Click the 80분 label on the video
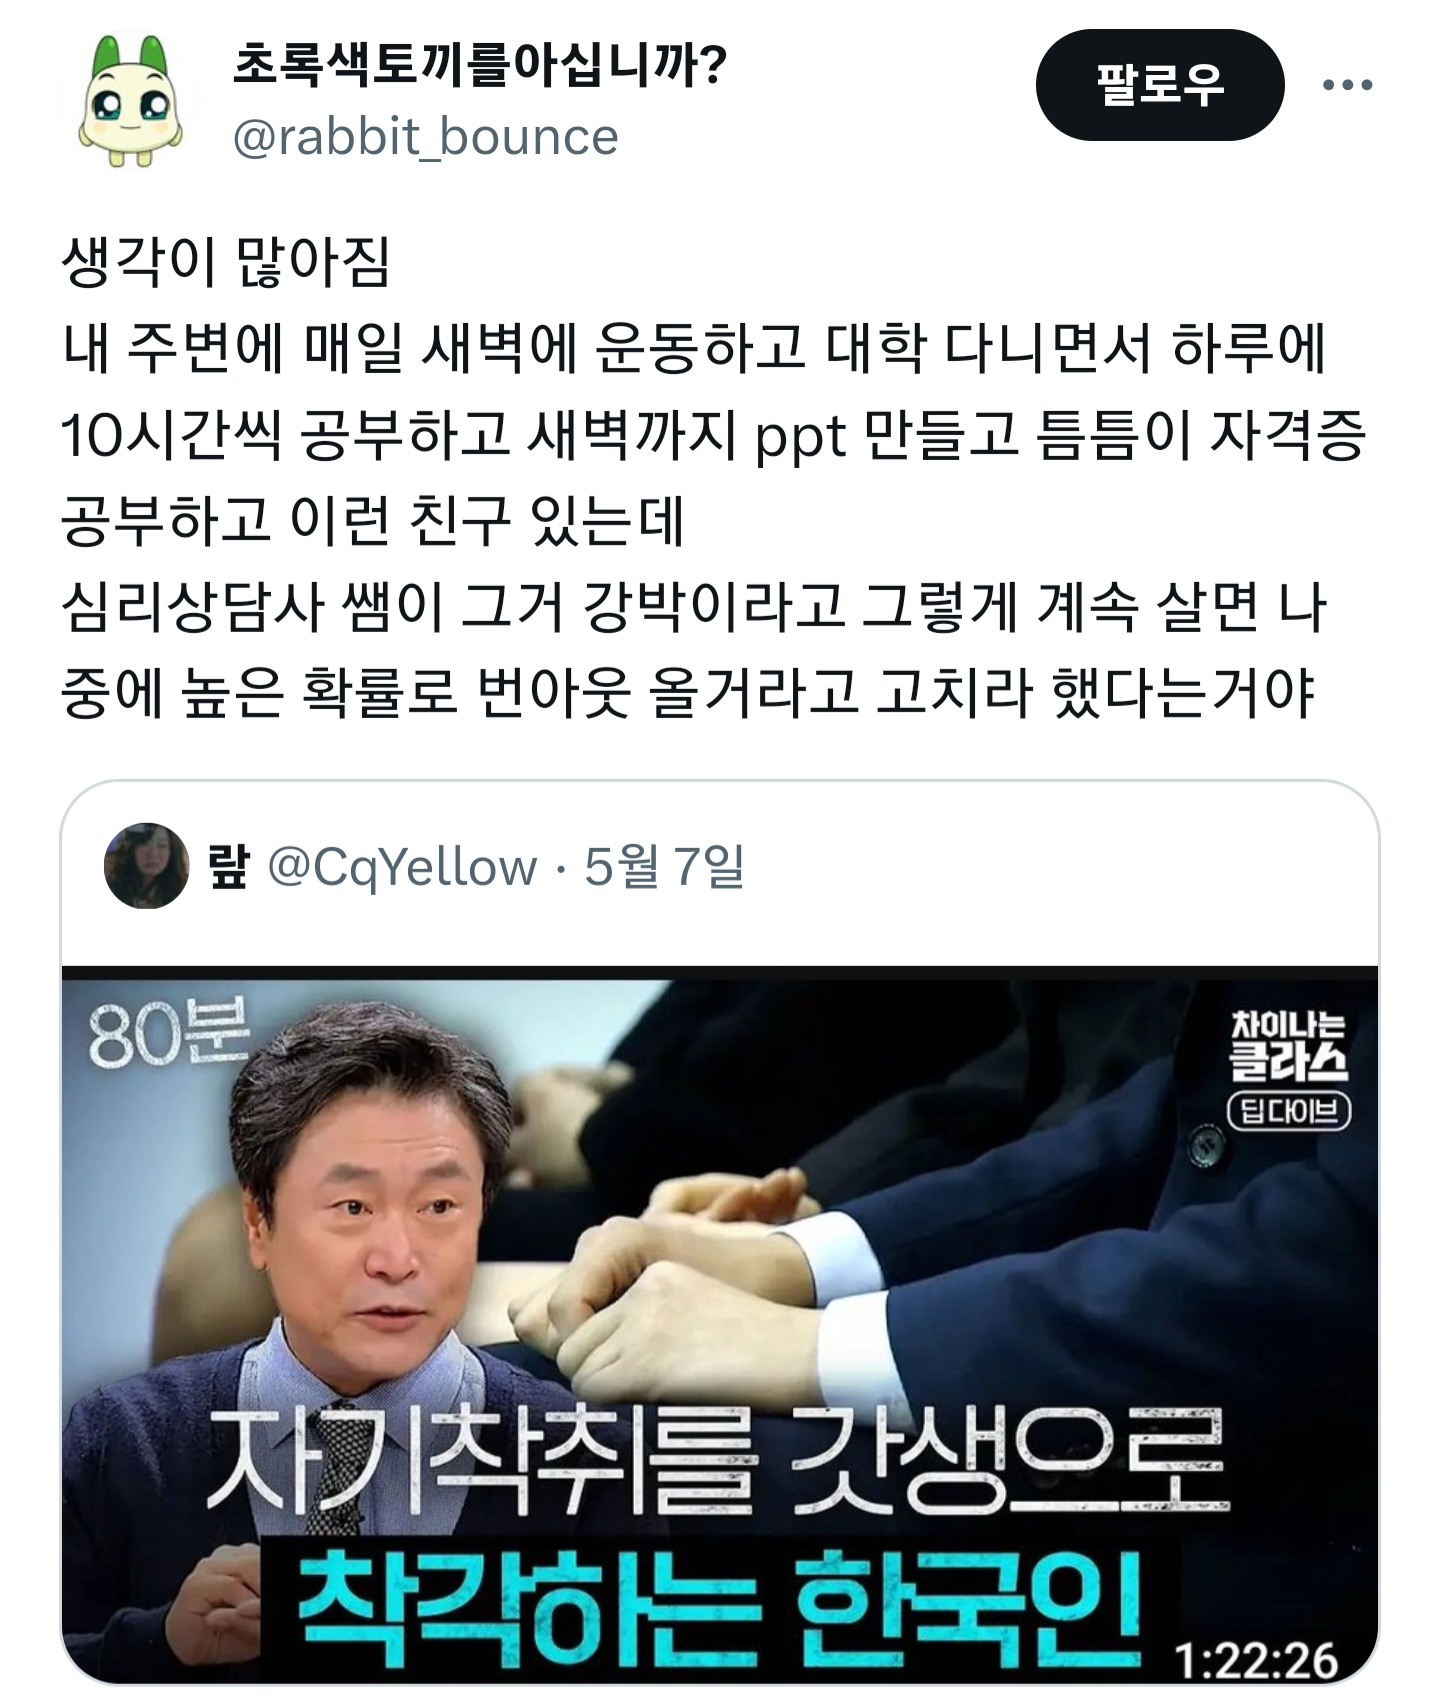Viewport: 1440px width, 1707px height. tap(168, 1035)
